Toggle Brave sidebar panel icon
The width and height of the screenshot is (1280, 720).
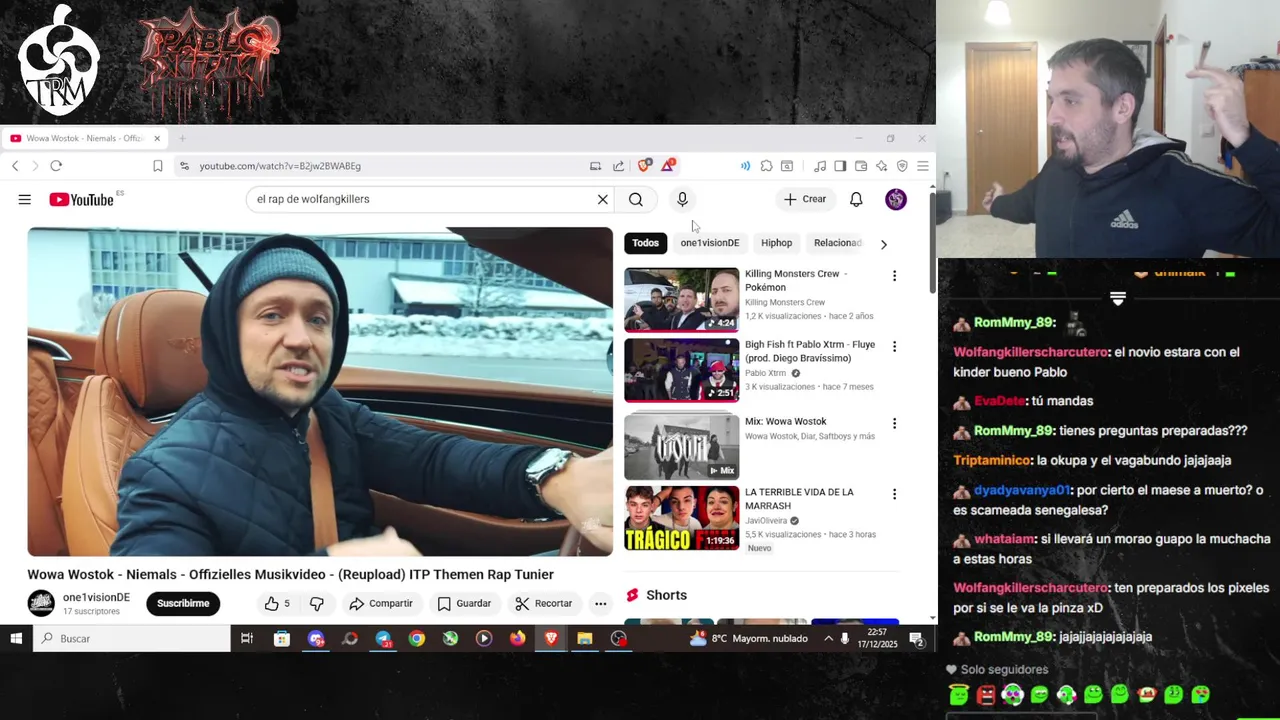[x=840, y=166]
